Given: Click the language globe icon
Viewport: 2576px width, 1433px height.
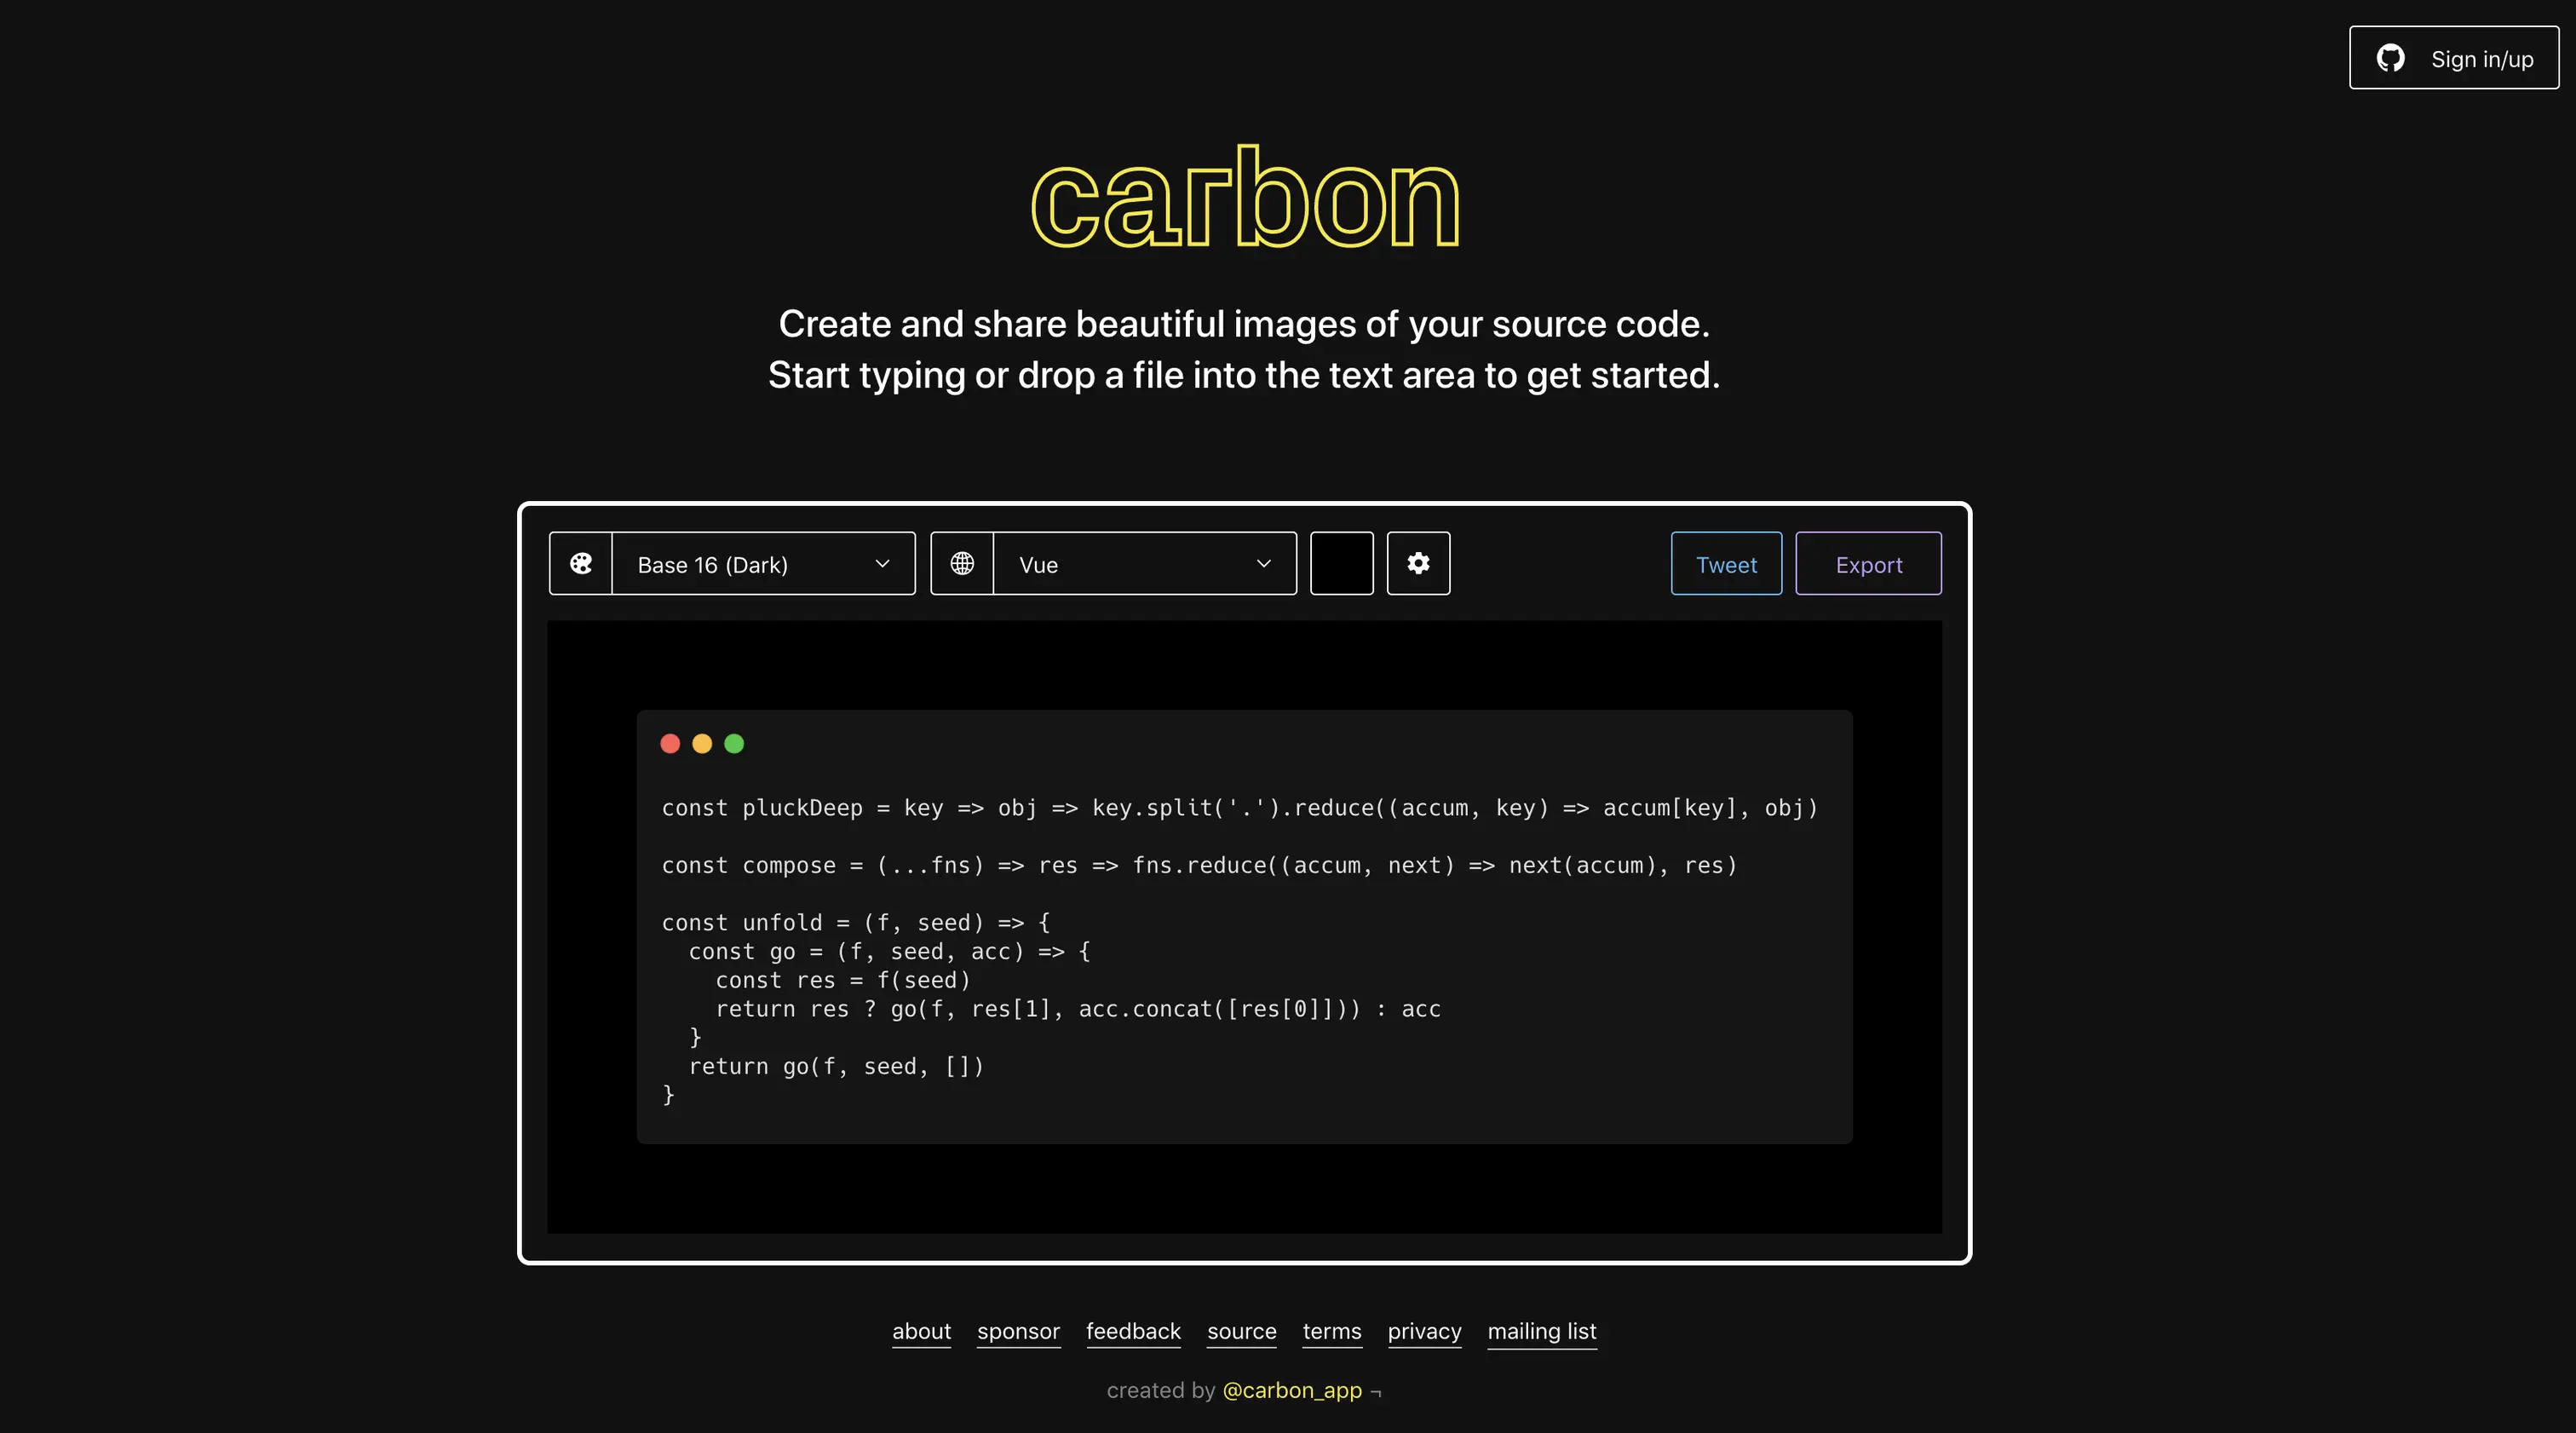Looking at the screenshot, I should (962, 564).
